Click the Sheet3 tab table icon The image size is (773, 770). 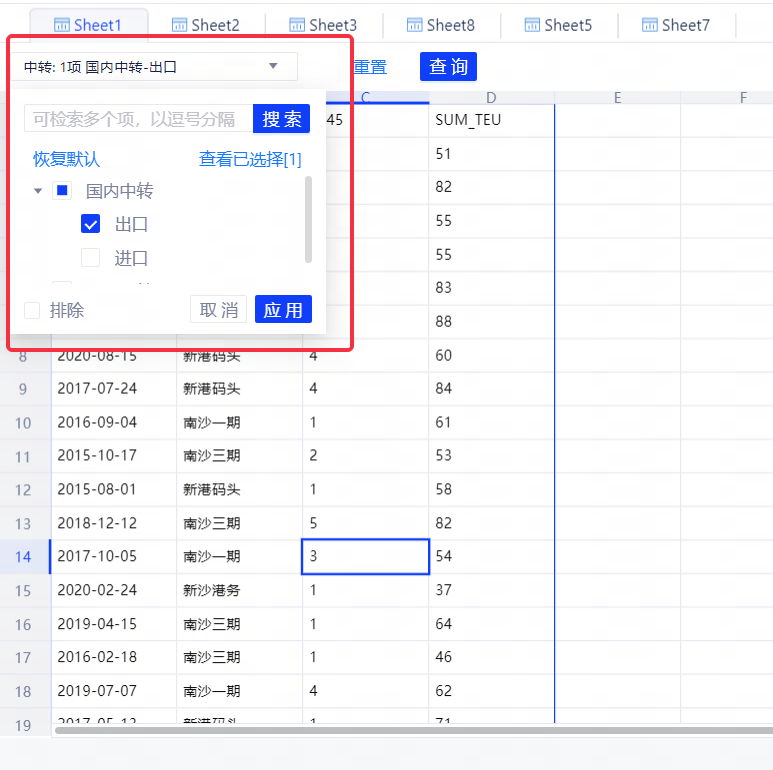coord(298,25)
